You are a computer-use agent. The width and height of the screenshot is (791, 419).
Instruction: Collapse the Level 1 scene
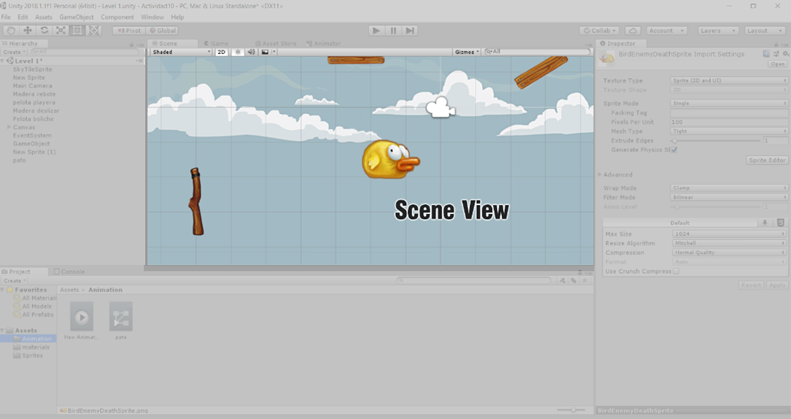pyautogui.click(x=3, y=61)
